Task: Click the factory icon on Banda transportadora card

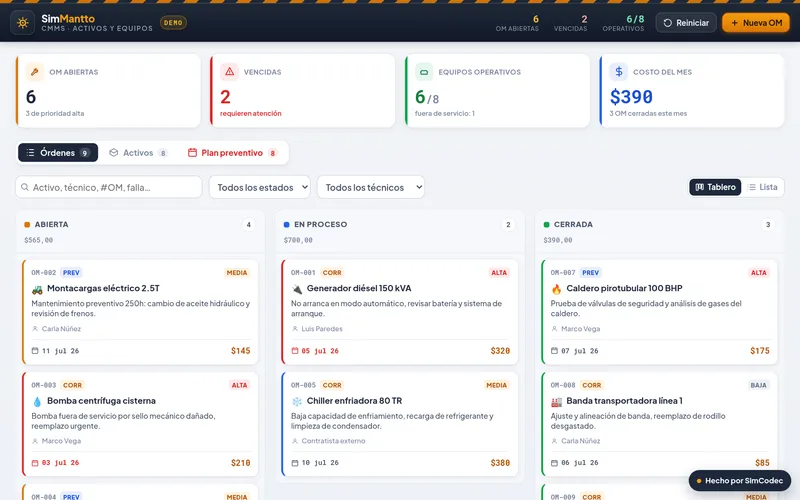Action: (x=556, y=402)
